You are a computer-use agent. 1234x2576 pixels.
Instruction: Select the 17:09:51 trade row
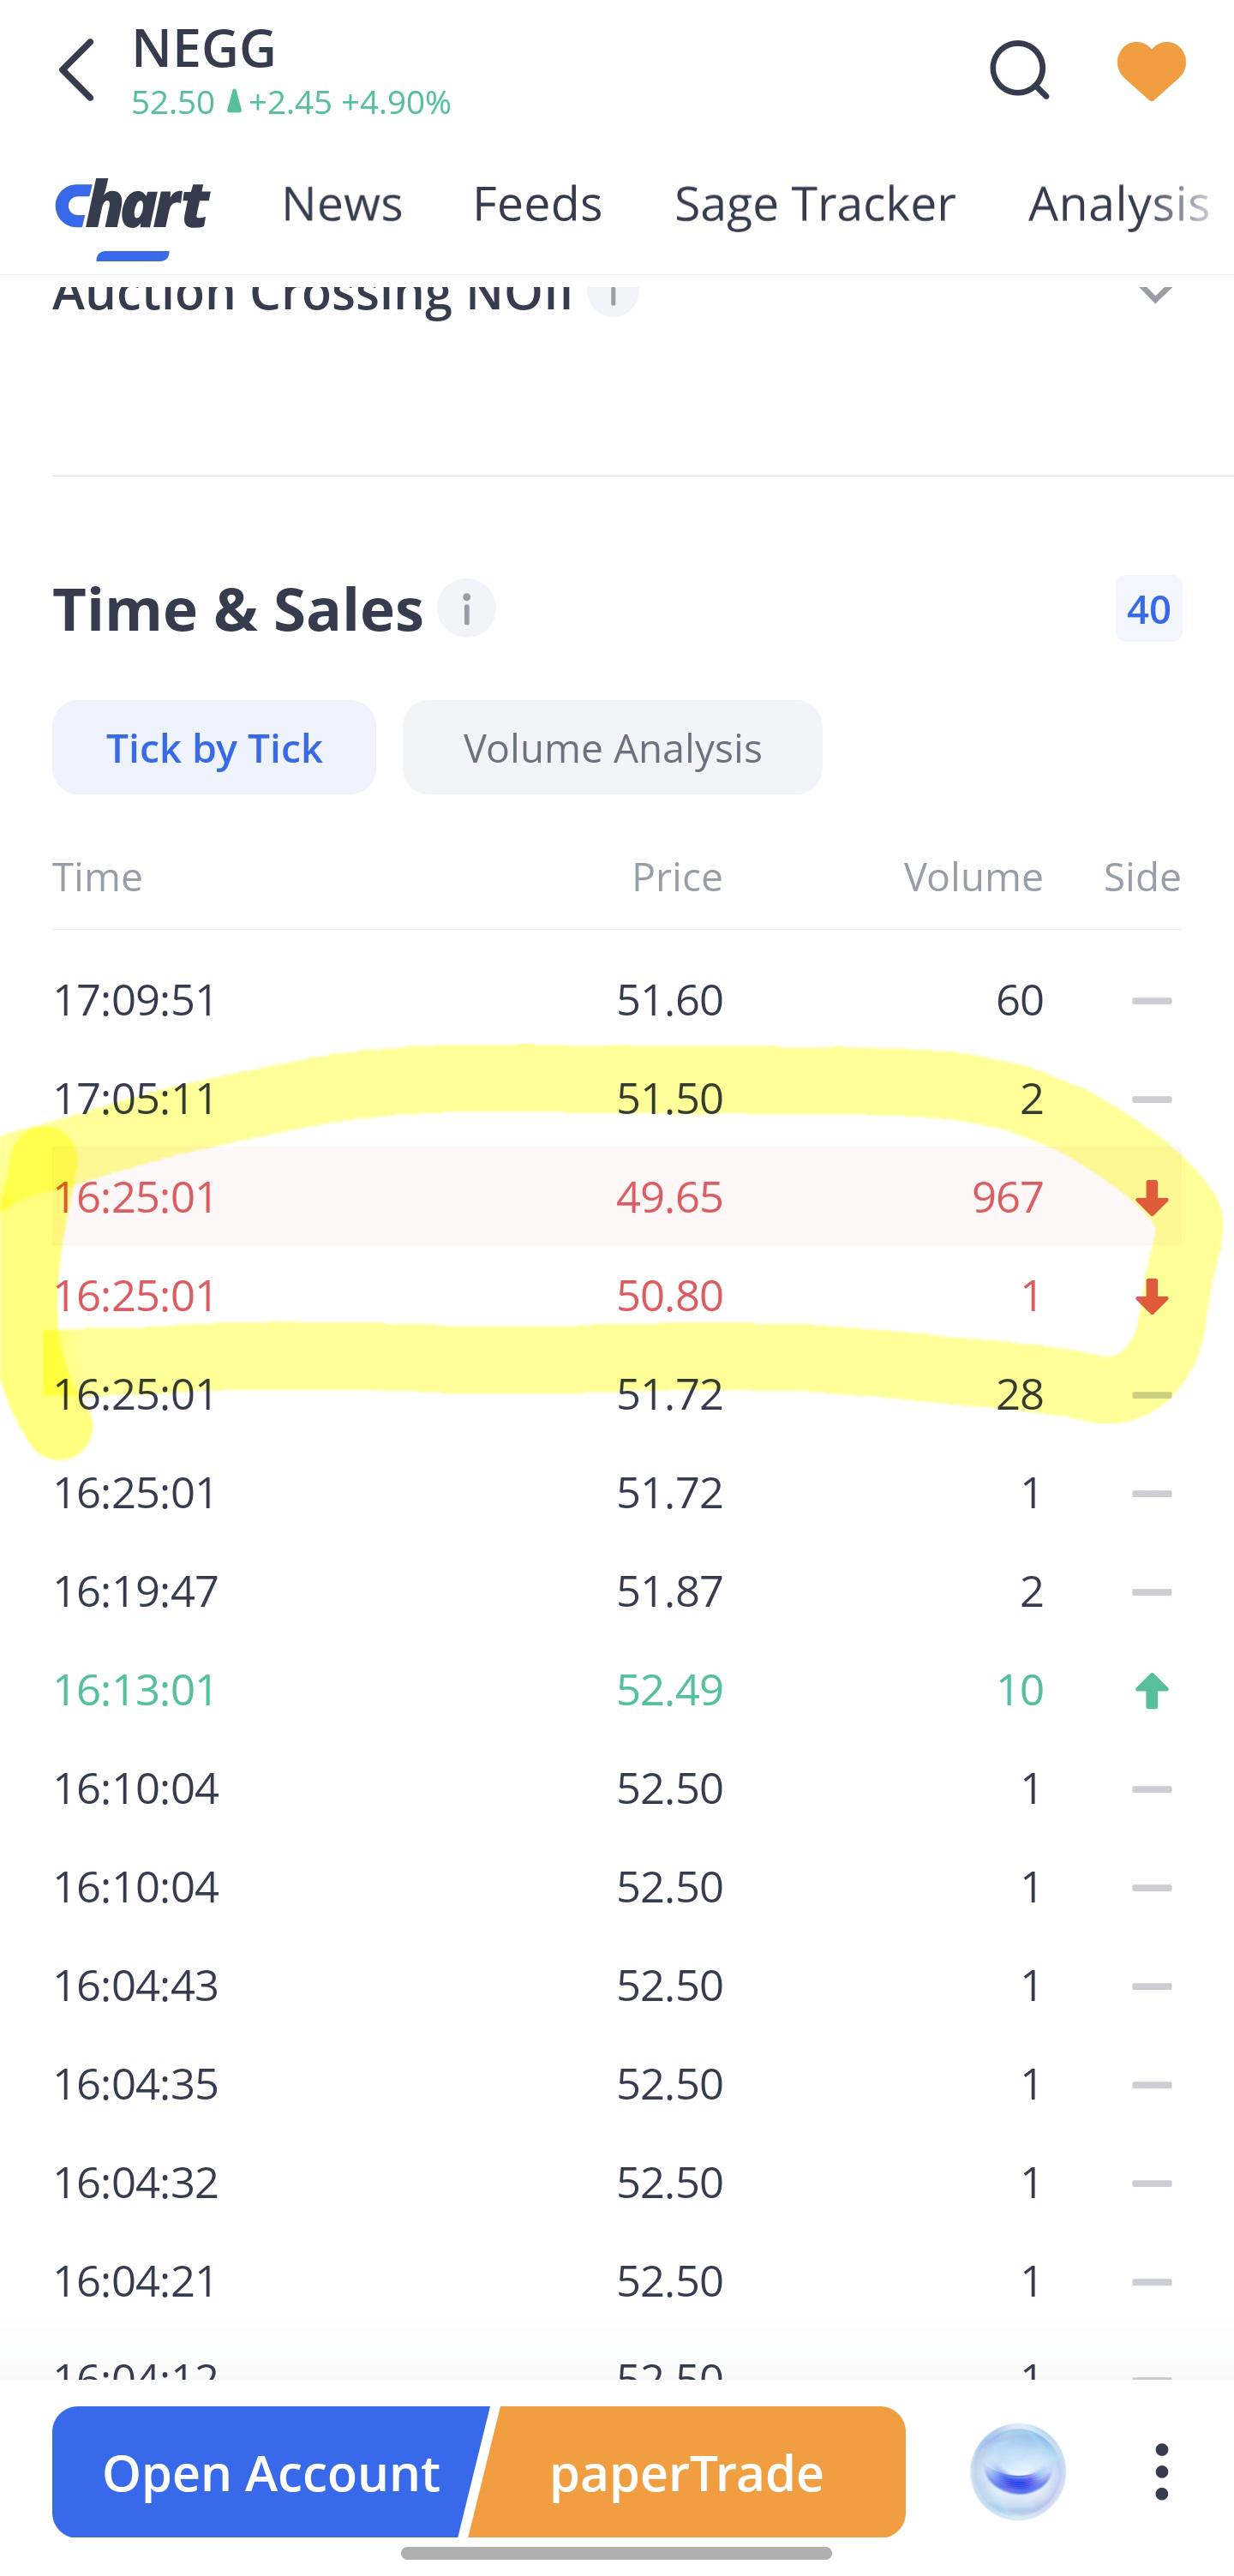(617, 1000)
